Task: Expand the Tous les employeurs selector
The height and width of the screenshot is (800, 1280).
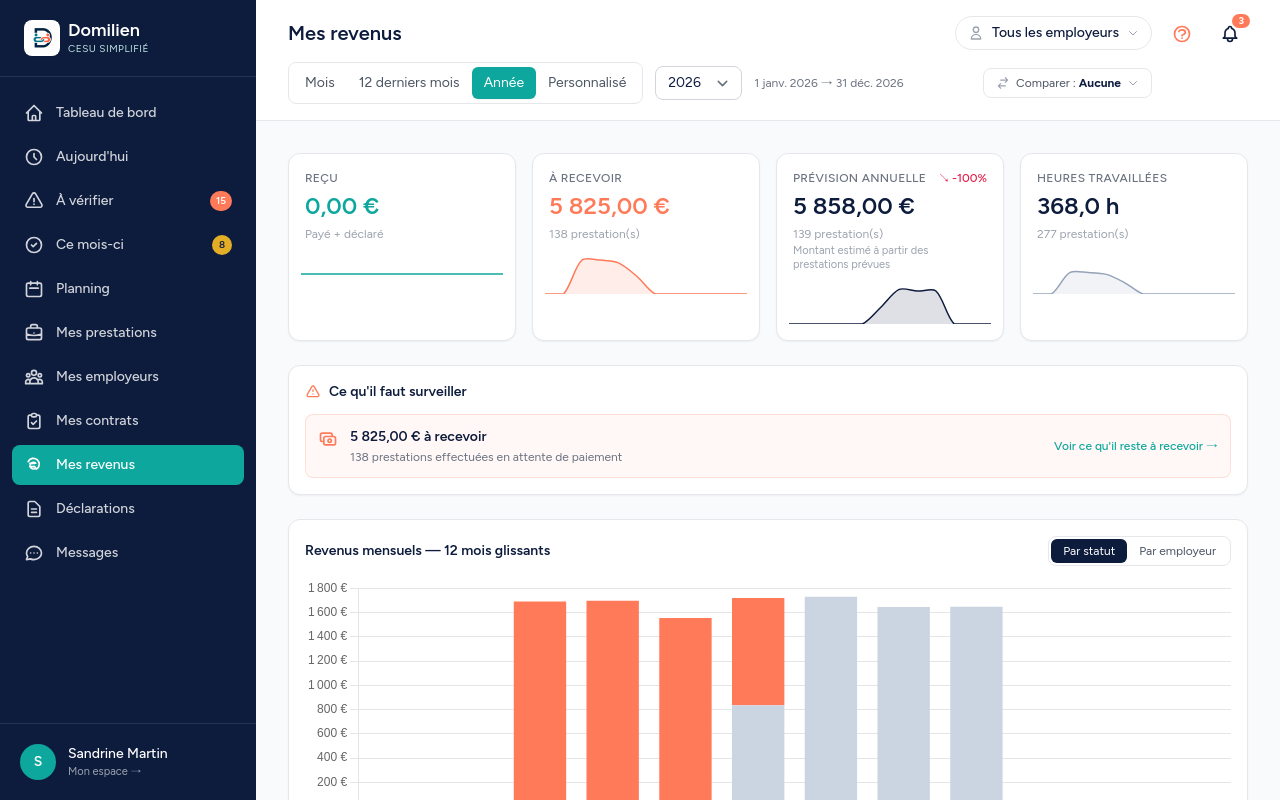Action: [1053, 33]
